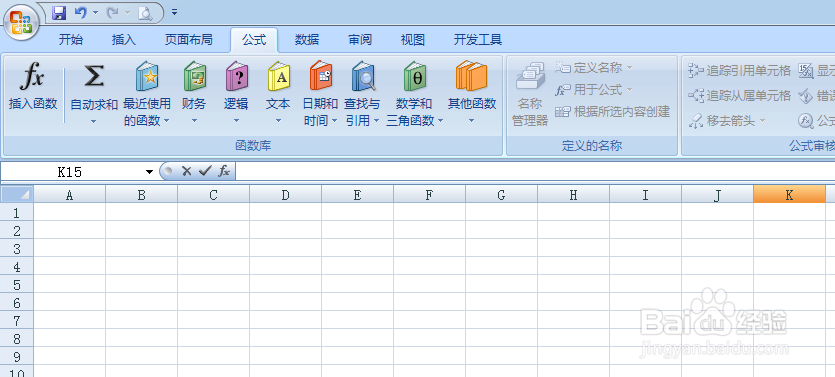Open the 数据 tab
The width and height of the screenshot is (835, 377).
pyautogui.click(x=307, y=40)
